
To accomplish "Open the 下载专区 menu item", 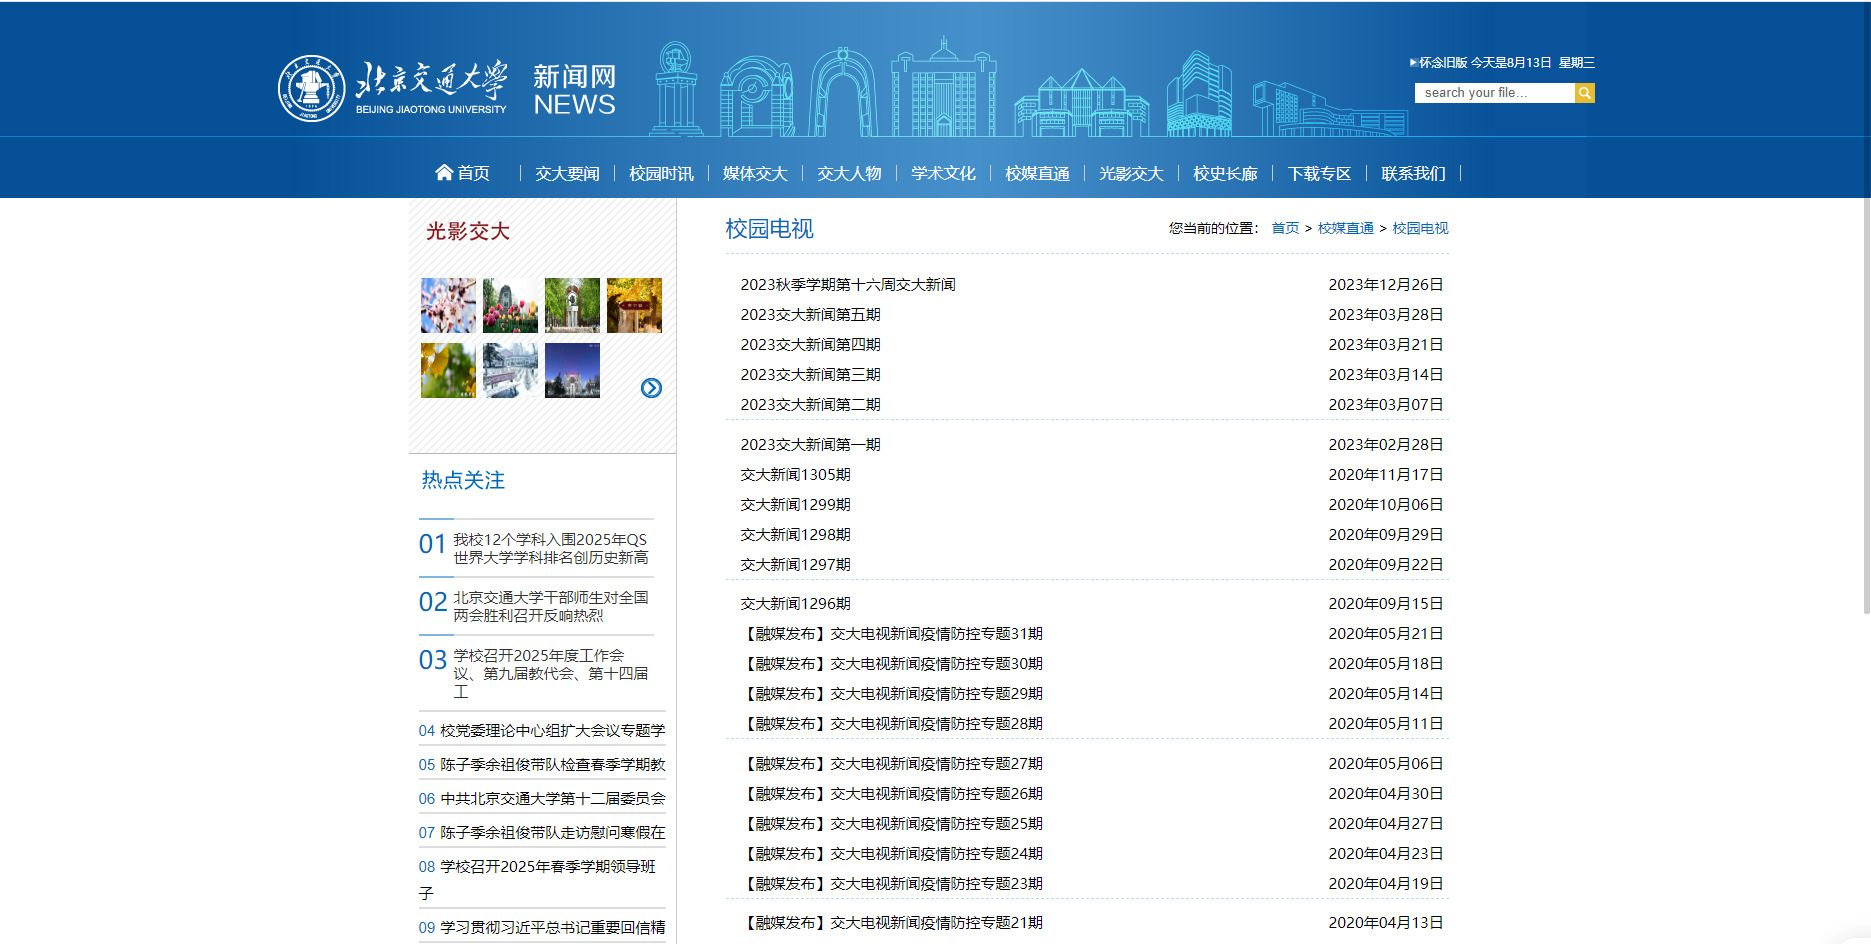I will (1319, 172).
